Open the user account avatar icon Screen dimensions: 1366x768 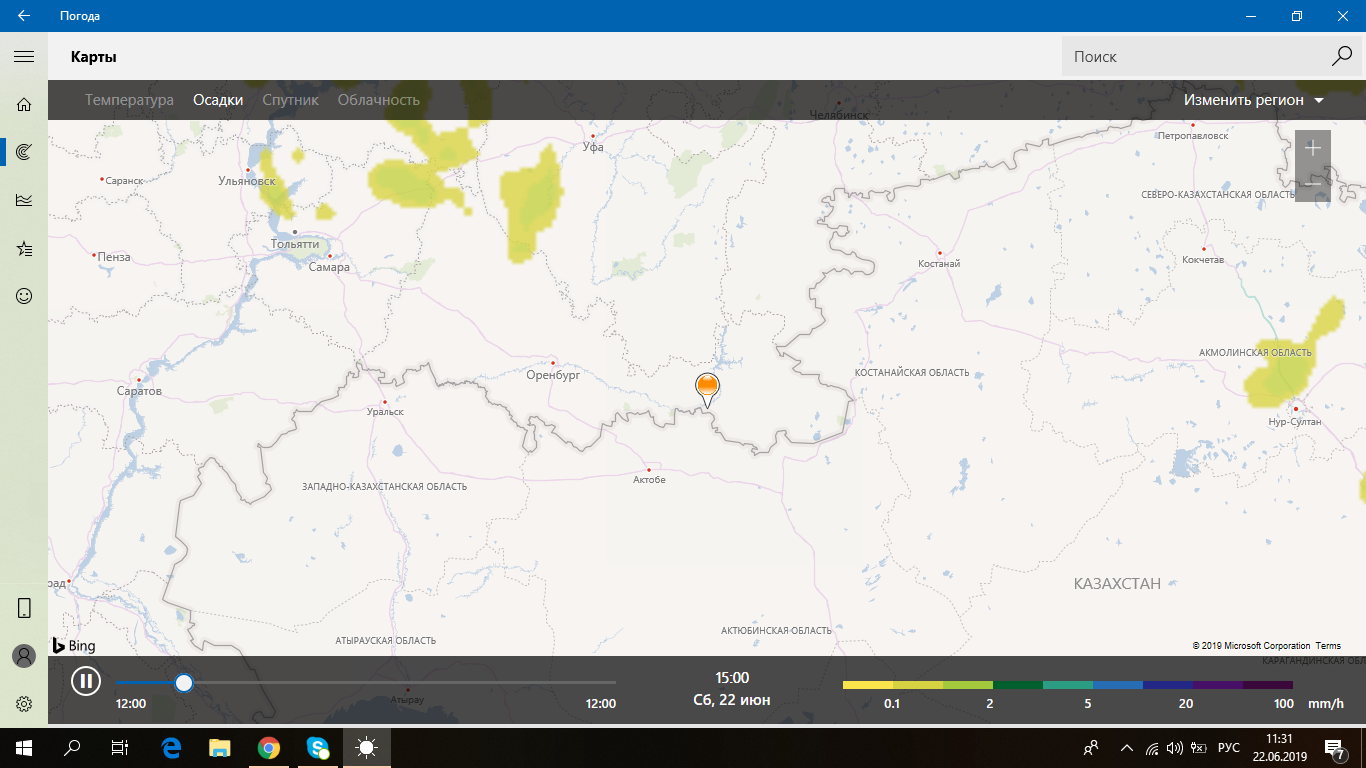pyautogui.click(x=24, y=656)
